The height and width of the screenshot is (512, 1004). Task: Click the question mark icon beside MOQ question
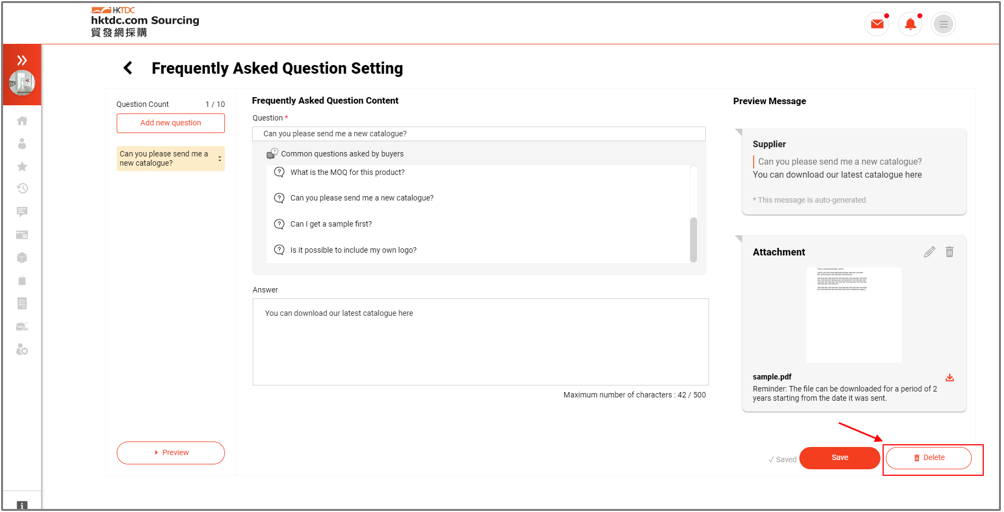point(279,172)
